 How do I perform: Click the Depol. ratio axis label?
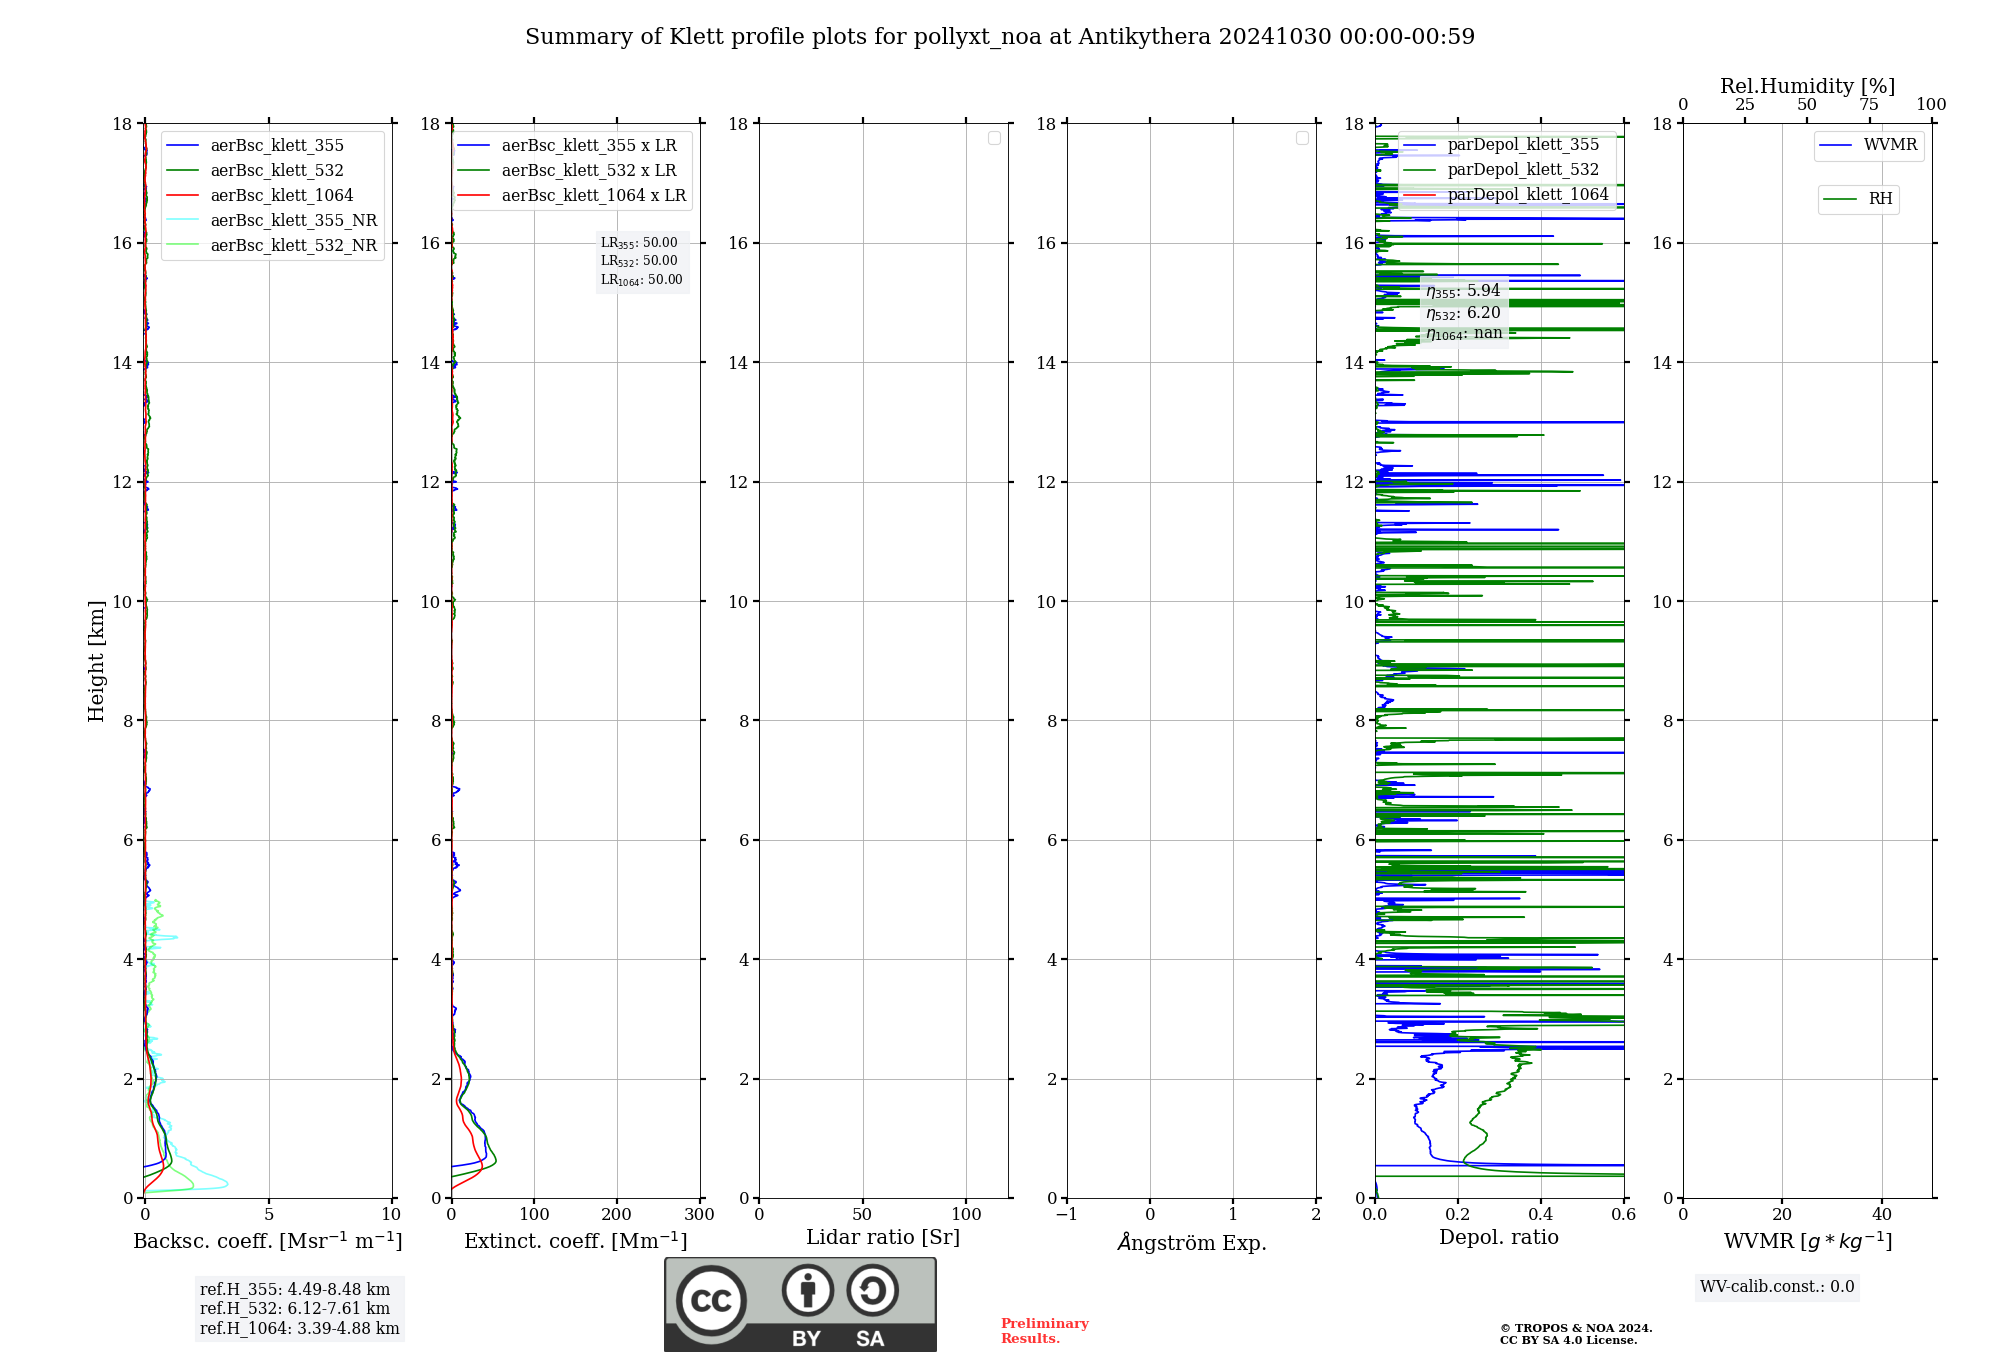[x=1499, y=1238]
